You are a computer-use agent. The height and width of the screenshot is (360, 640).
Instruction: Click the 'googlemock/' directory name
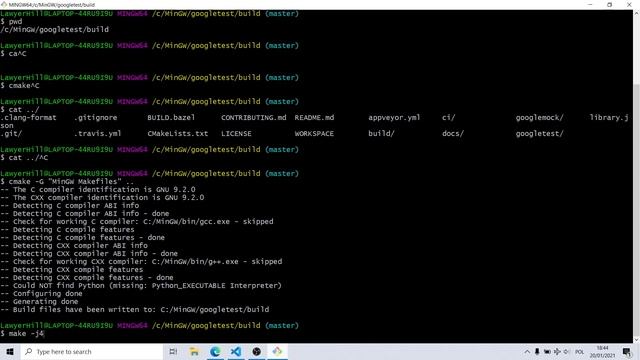(540, 118)
